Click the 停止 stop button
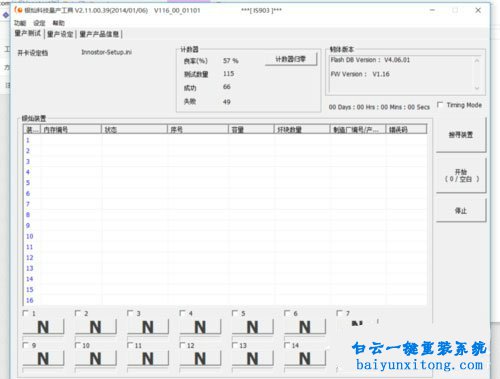500x379 pixels. pyautogui.click(x=461, y=210)
